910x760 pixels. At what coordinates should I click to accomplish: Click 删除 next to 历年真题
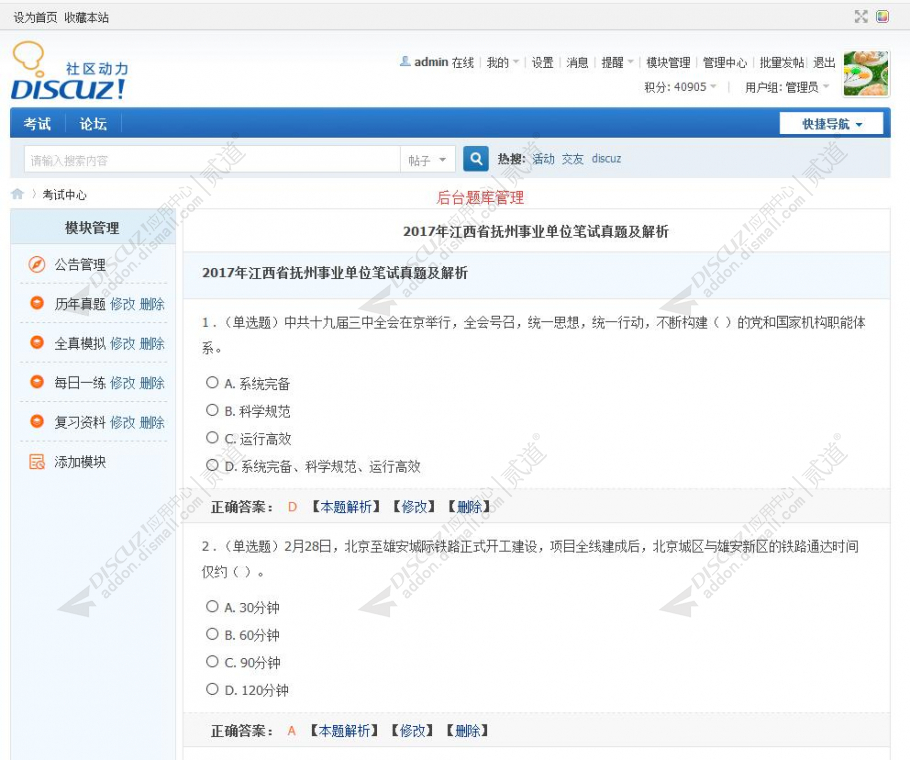pyautogui.click(x=152, y=304)
